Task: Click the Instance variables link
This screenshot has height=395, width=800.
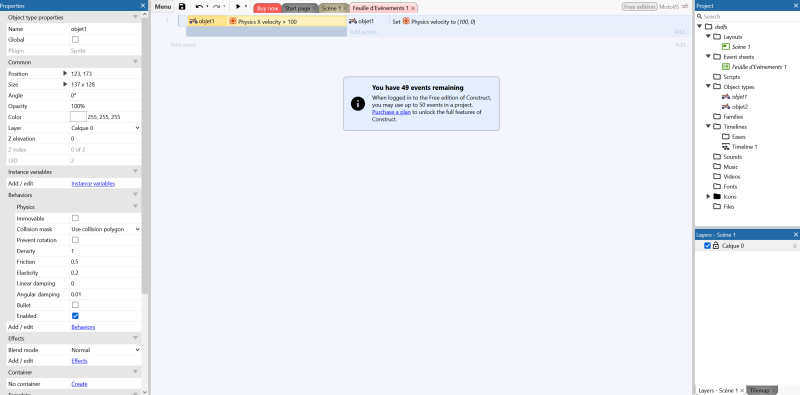Action: (93, 184)
